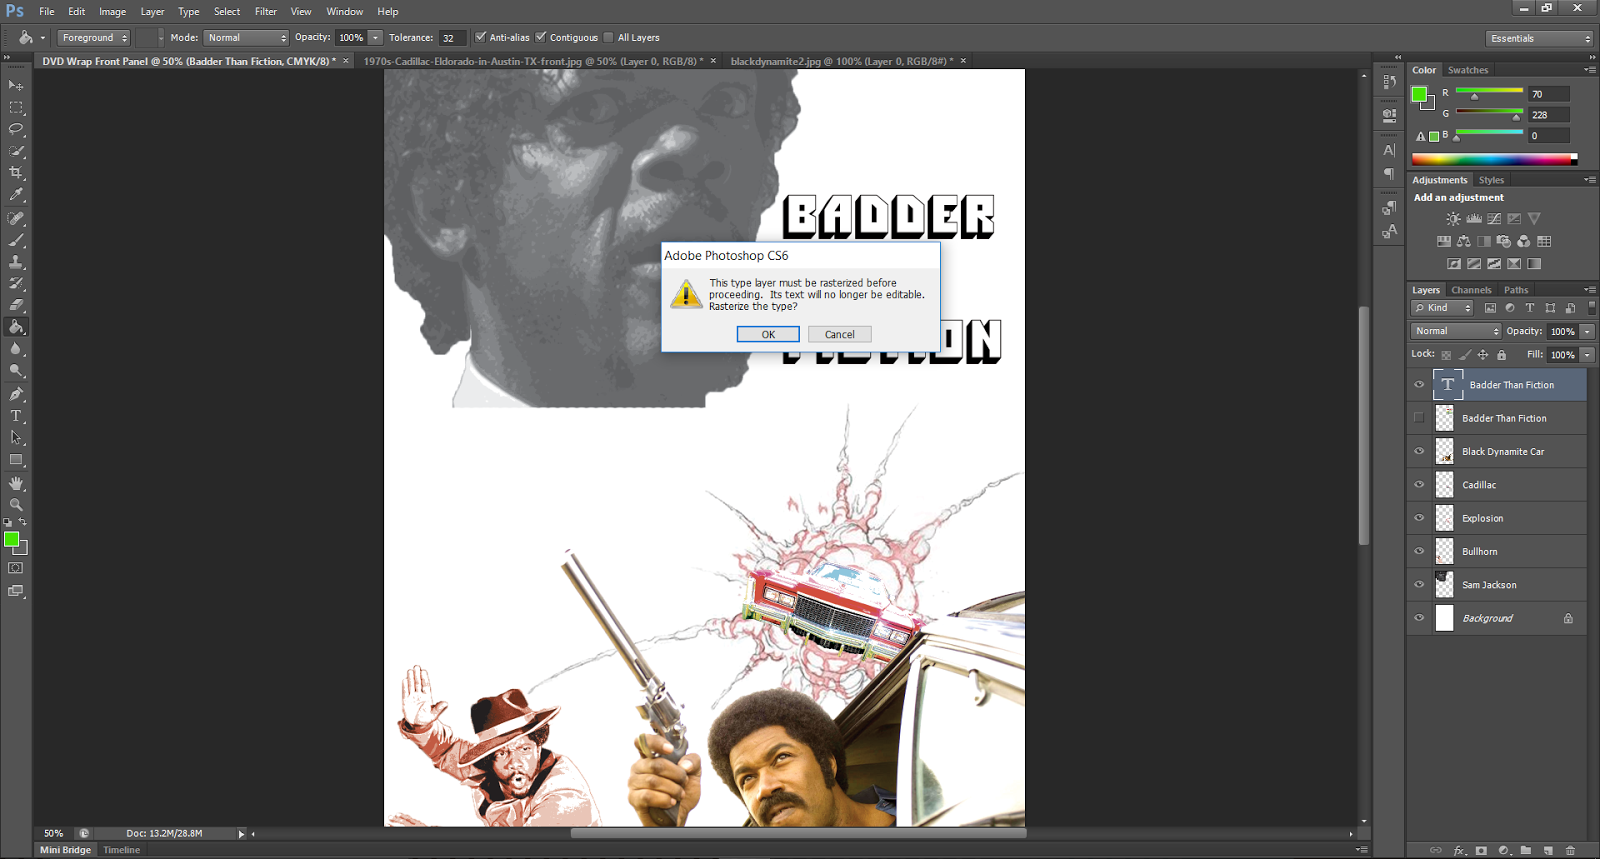Add a Brightness/Contrast adjustment
1600x859 pixels.
[1453, 219]
